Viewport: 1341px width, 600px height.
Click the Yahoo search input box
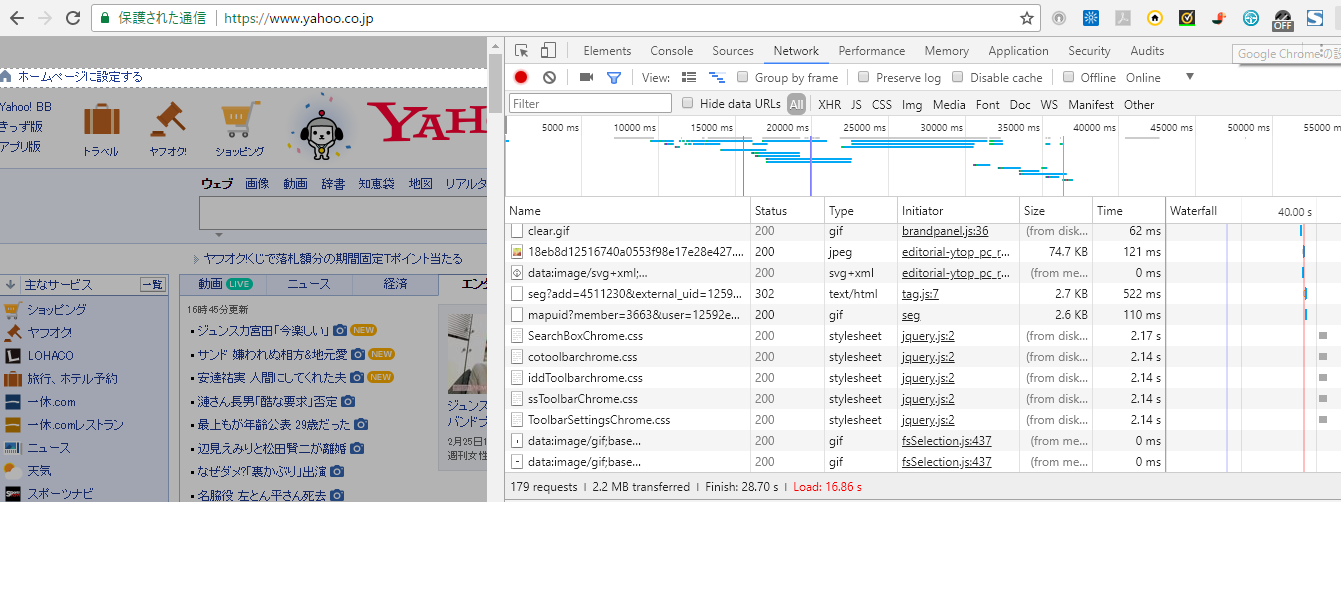pos(344,214)
